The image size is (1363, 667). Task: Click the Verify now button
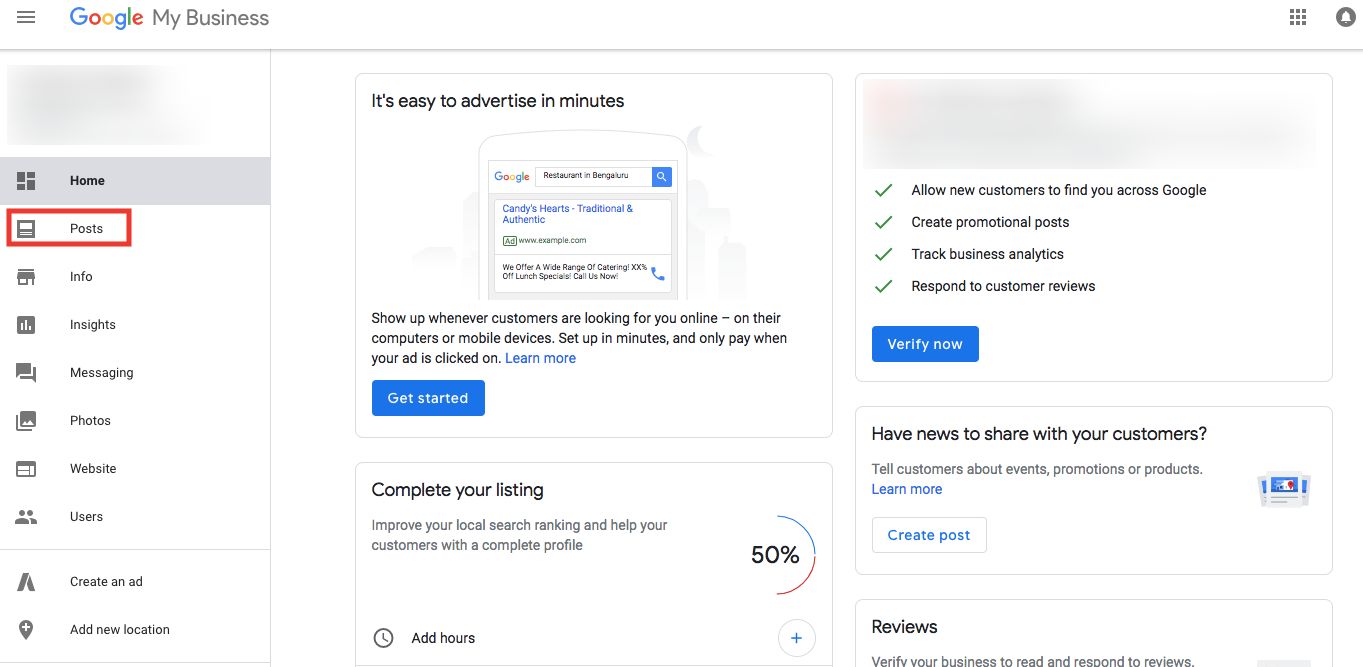click(925, 344)
